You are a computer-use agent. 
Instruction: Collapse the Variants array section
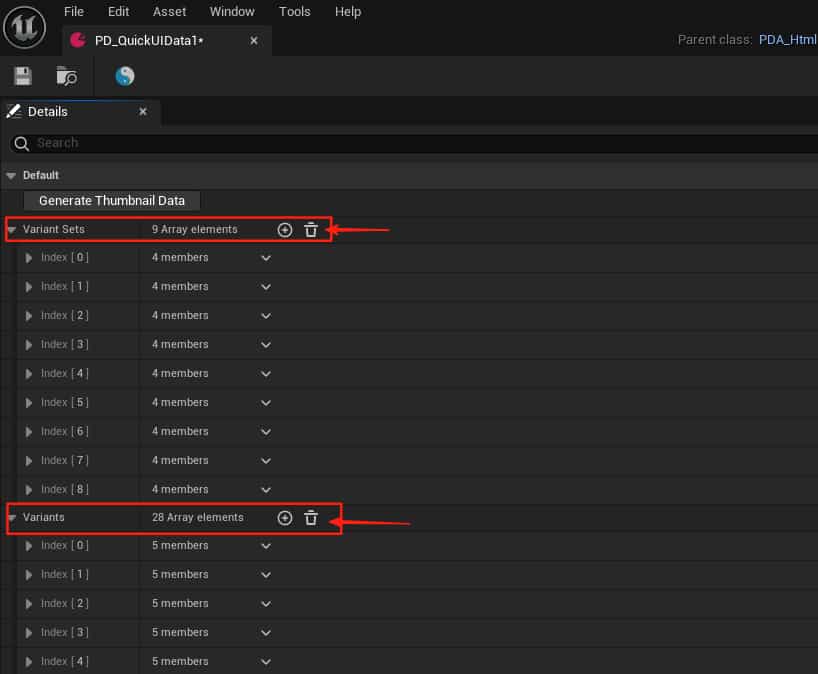coord(12,517)
